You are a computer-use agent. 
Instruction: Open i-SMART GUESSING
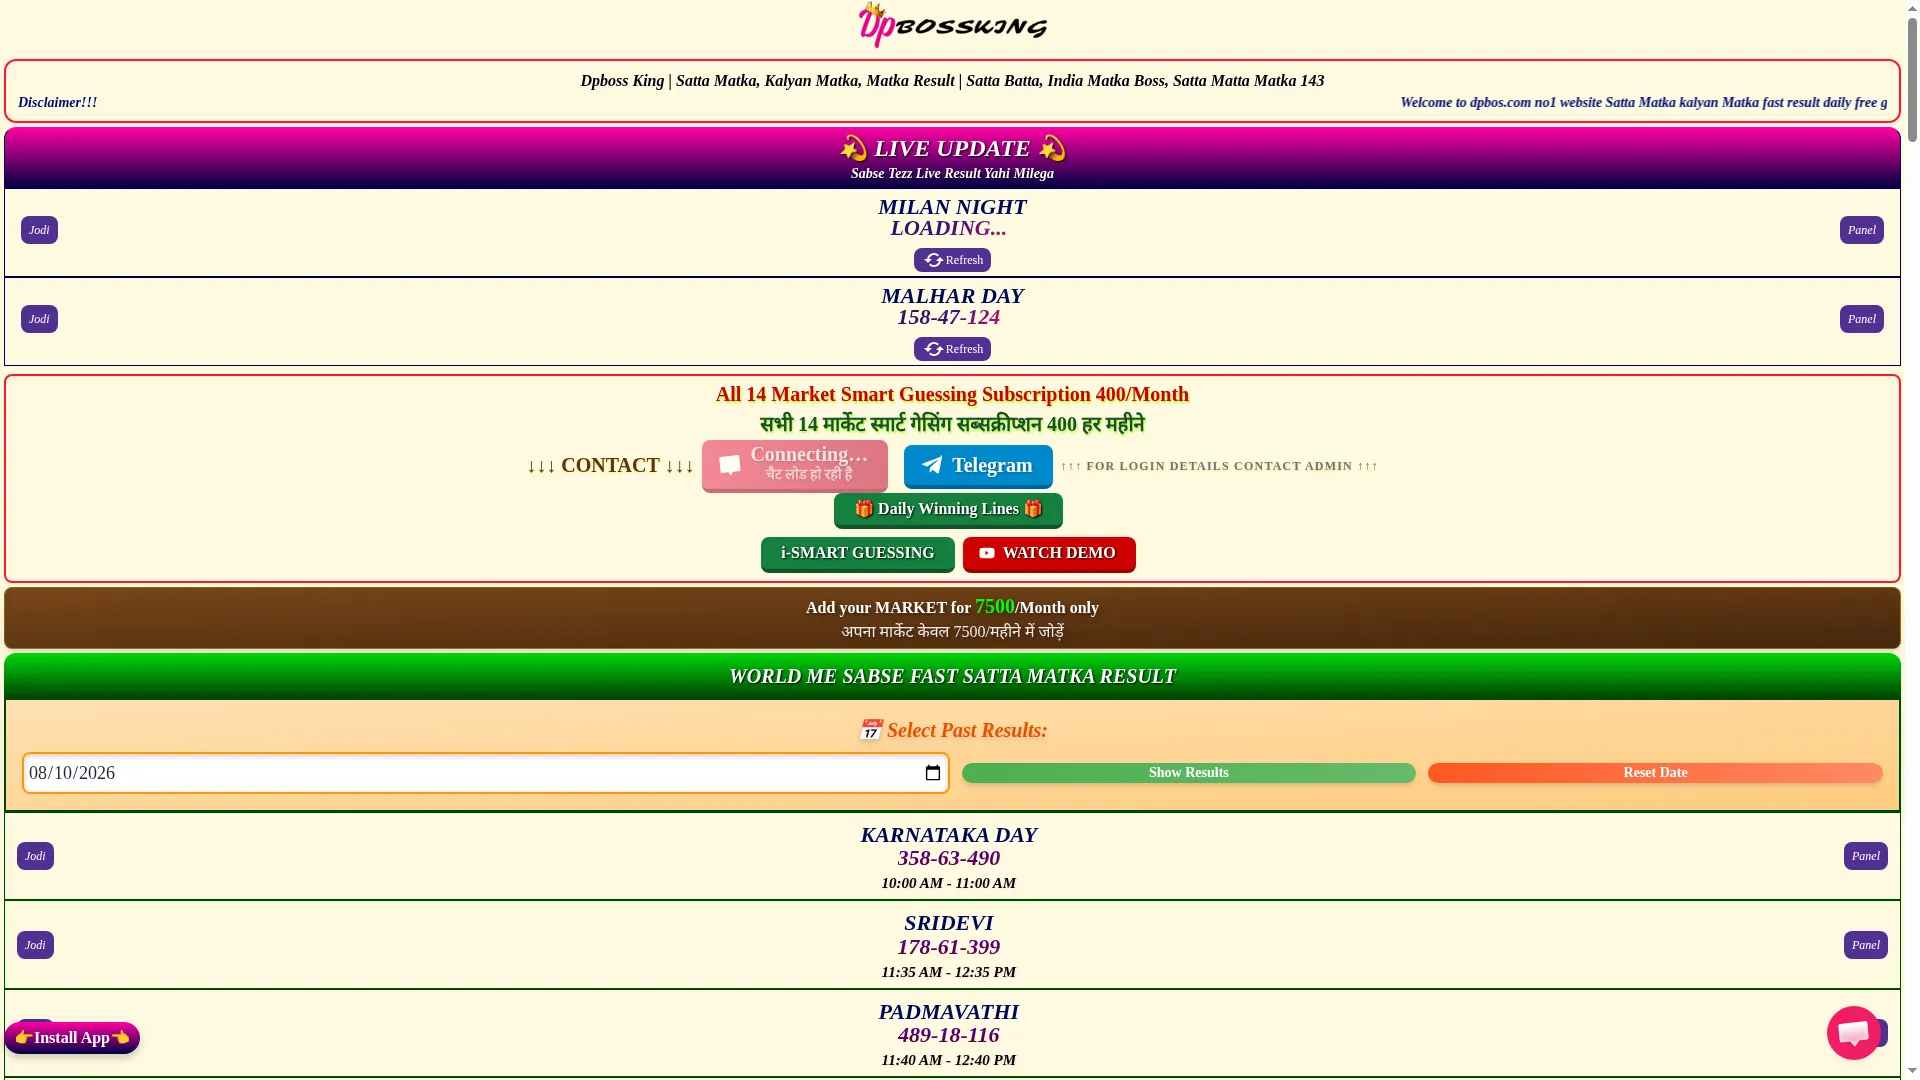click(x=858, y=554)
